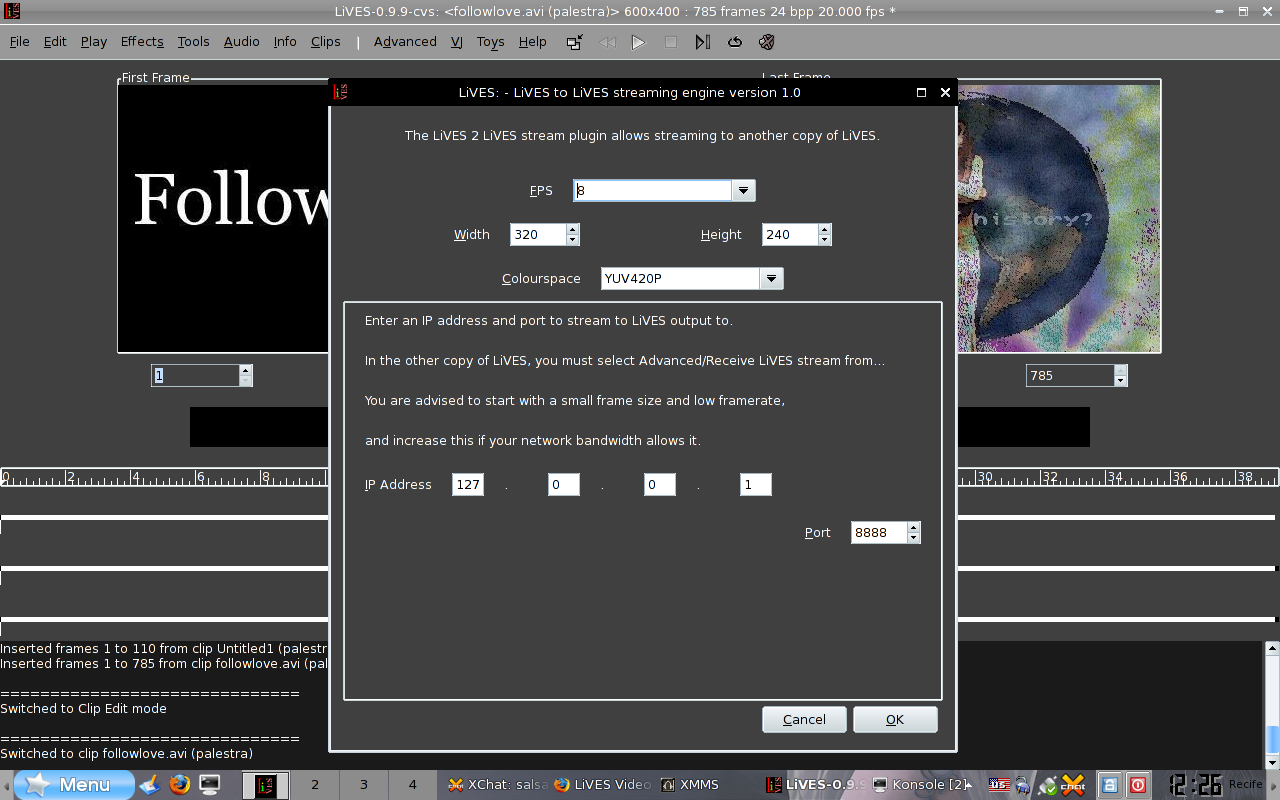
Task: Click the YUV420P colourspace field
Action: click(x=681, y=279)
